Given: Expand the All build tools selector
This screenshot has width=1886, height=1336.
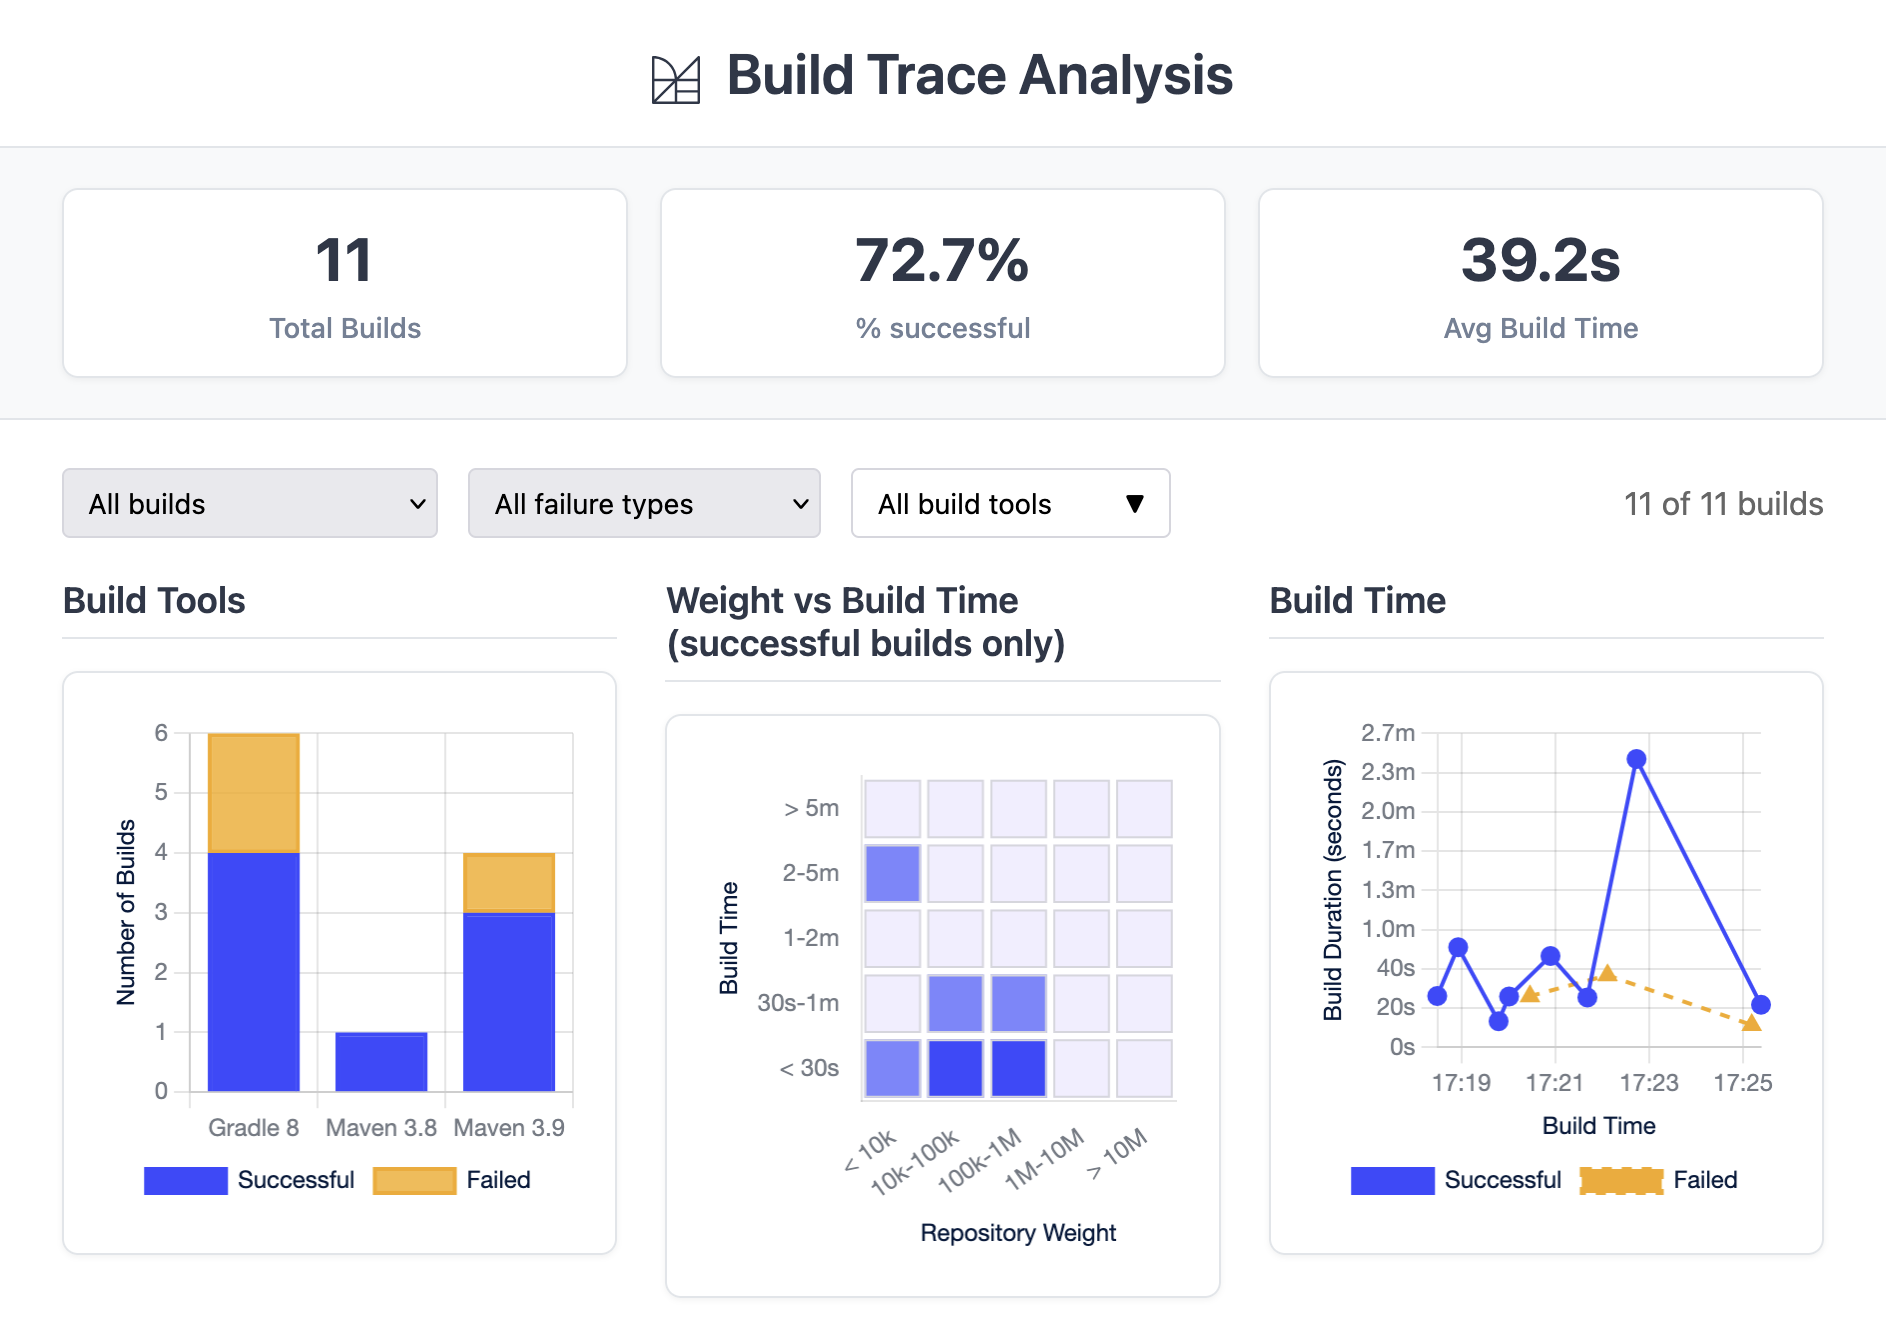Looking at the screenshot, I should 1010,503.
